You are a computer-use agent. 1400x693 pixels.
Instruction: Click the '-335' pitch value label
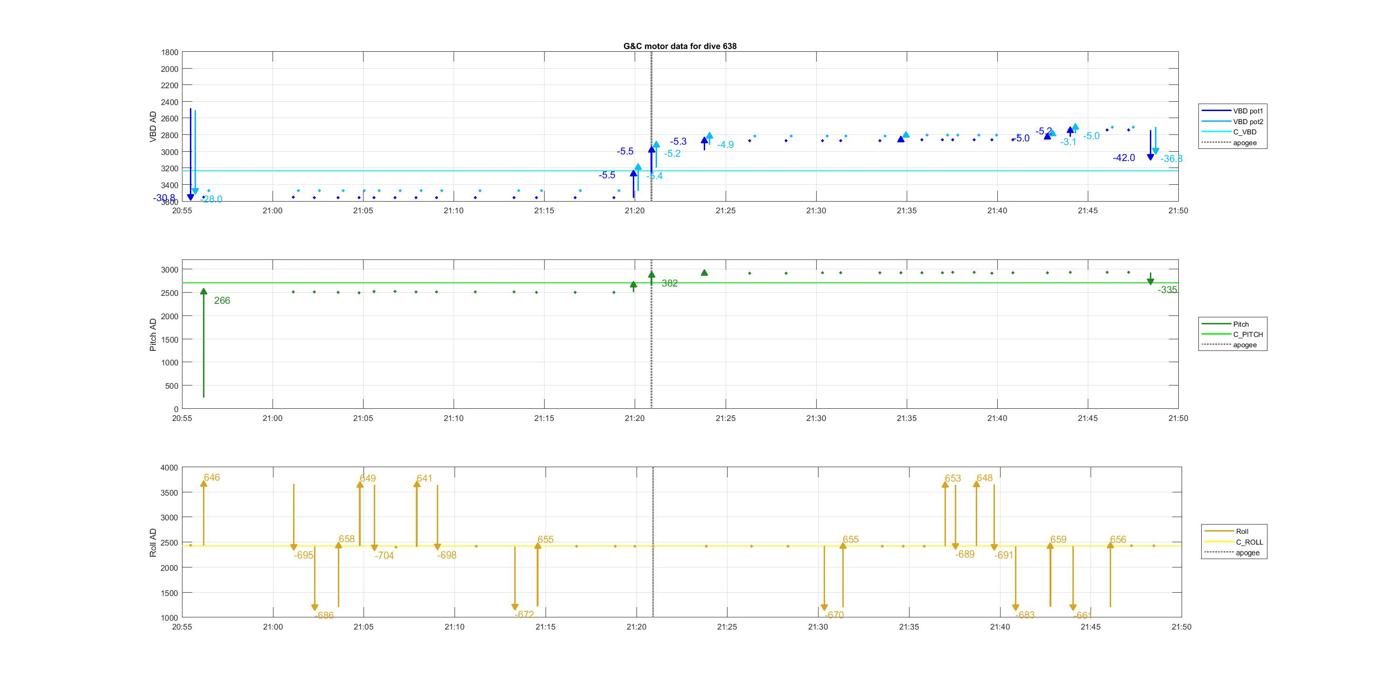1167,290
